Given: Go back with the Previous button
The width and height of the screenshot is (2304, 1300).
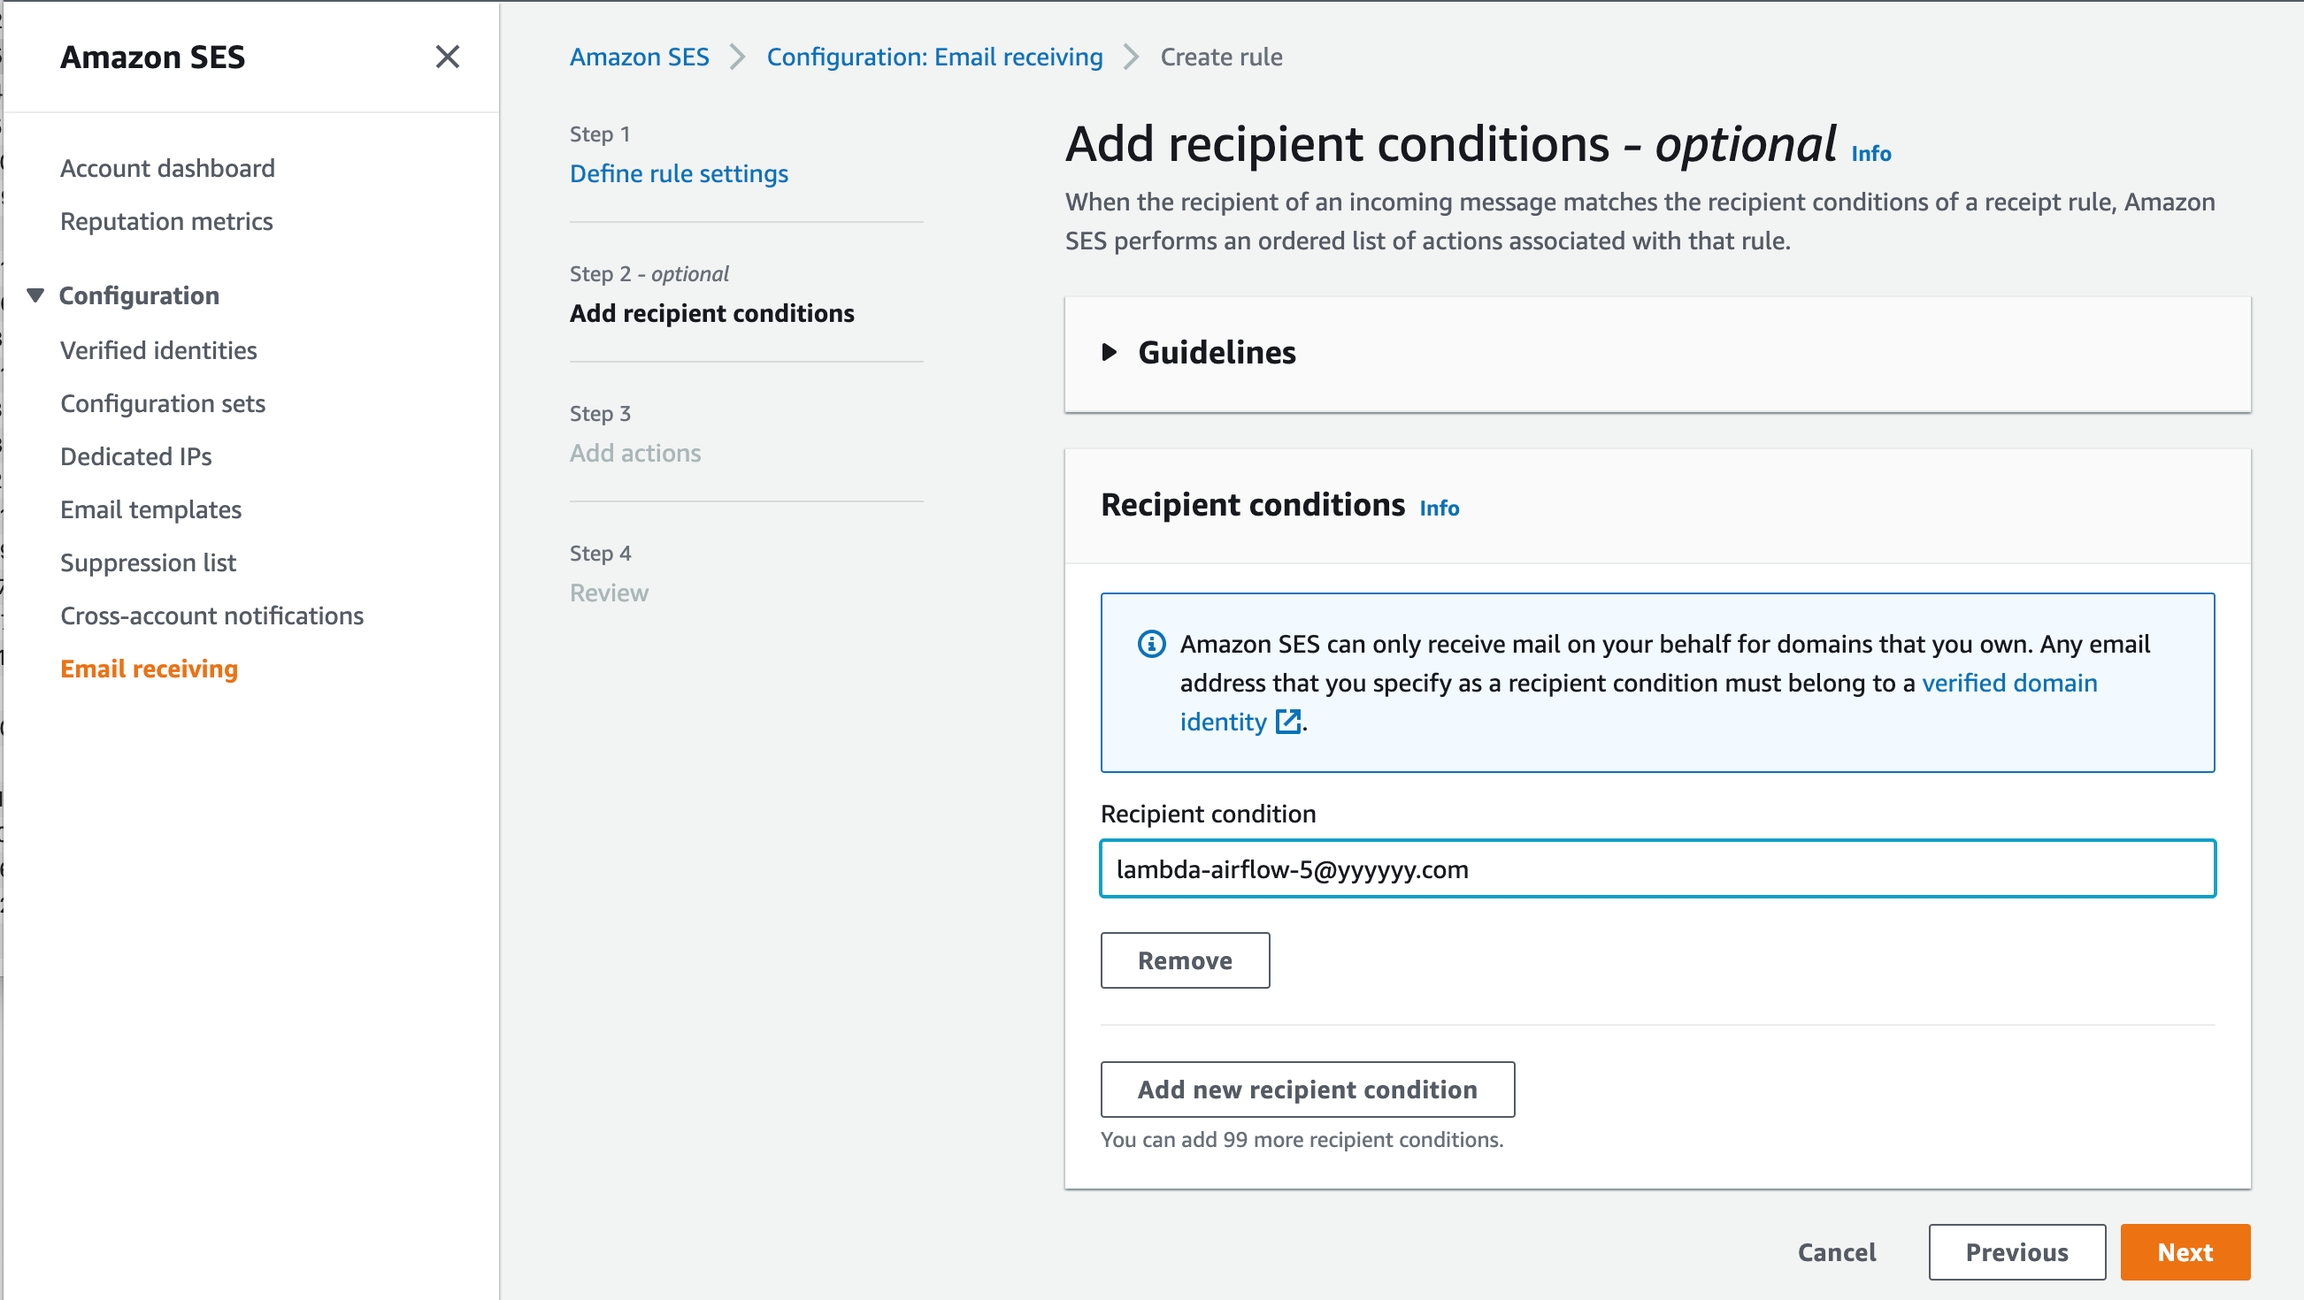Looking at the screenshot, I should (2016, 1252).
